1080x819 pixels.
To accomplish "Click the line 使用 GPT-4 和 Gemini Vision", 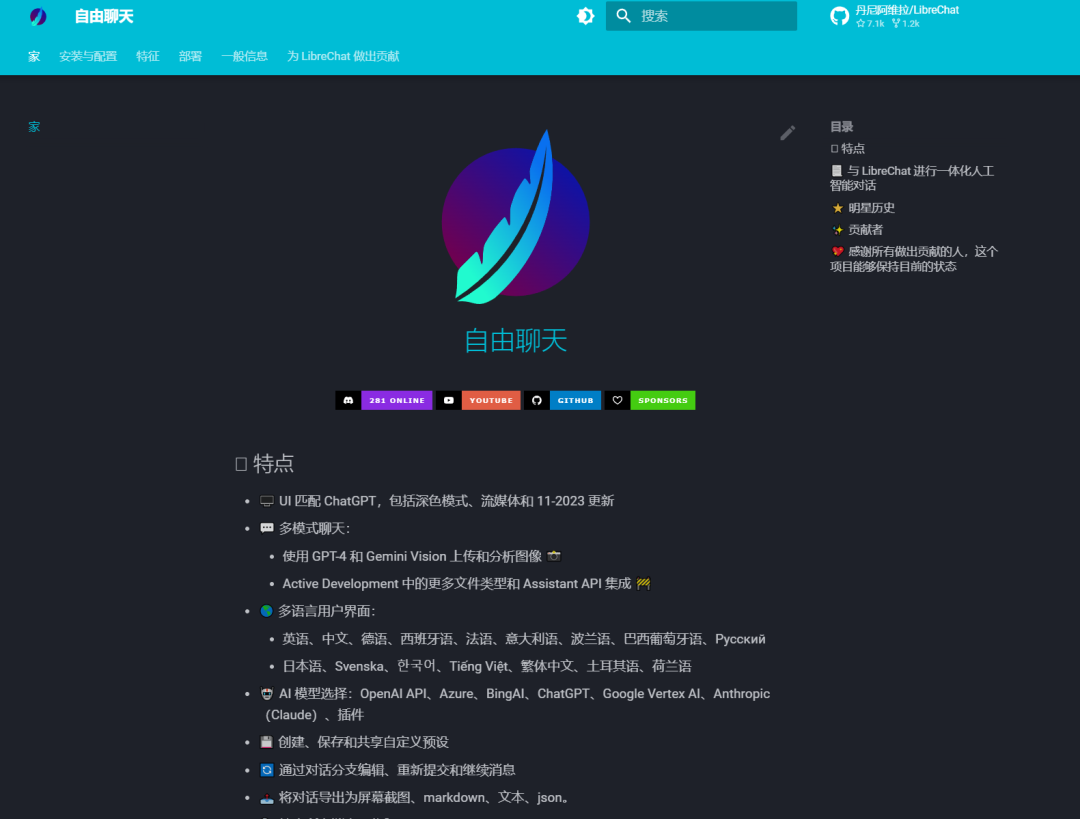I will click(422, 556).
